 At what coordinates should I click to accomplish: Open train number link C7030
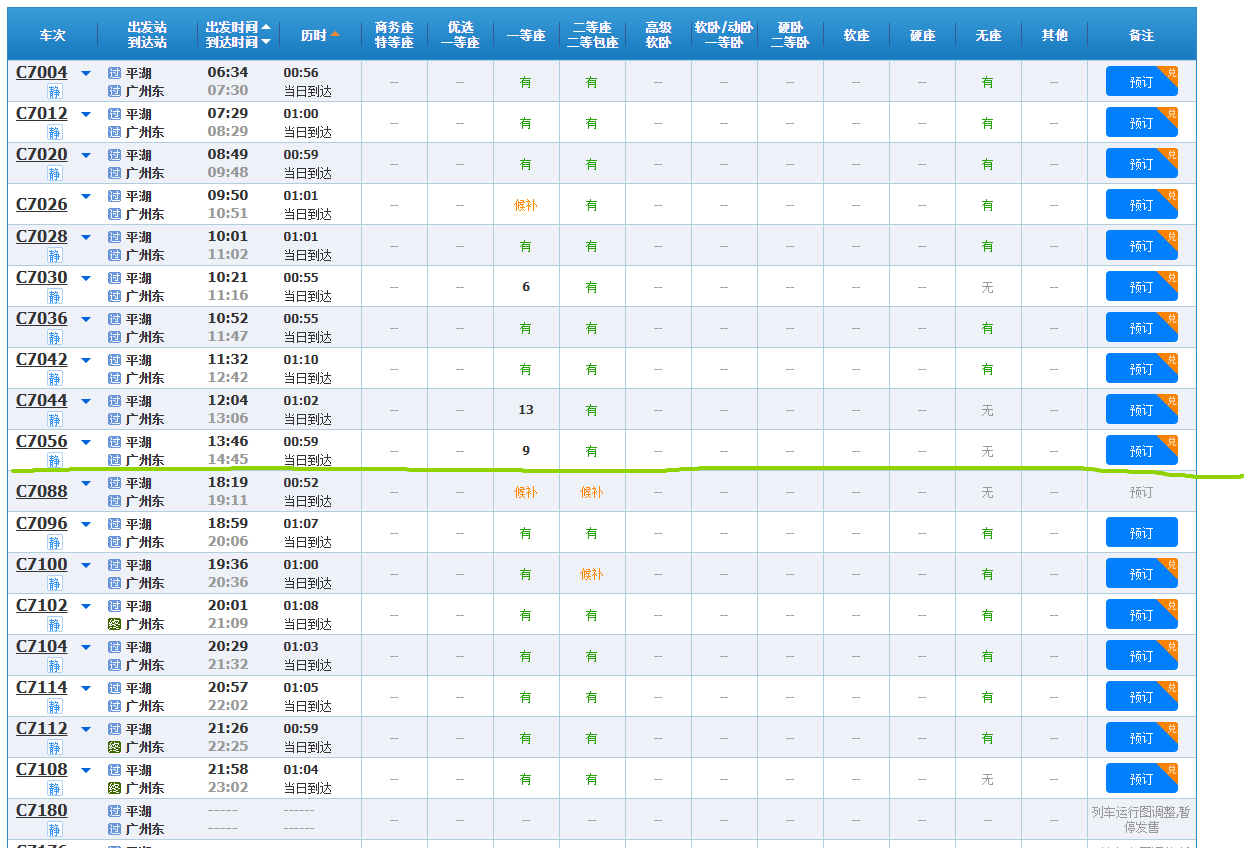pos(42,277)
